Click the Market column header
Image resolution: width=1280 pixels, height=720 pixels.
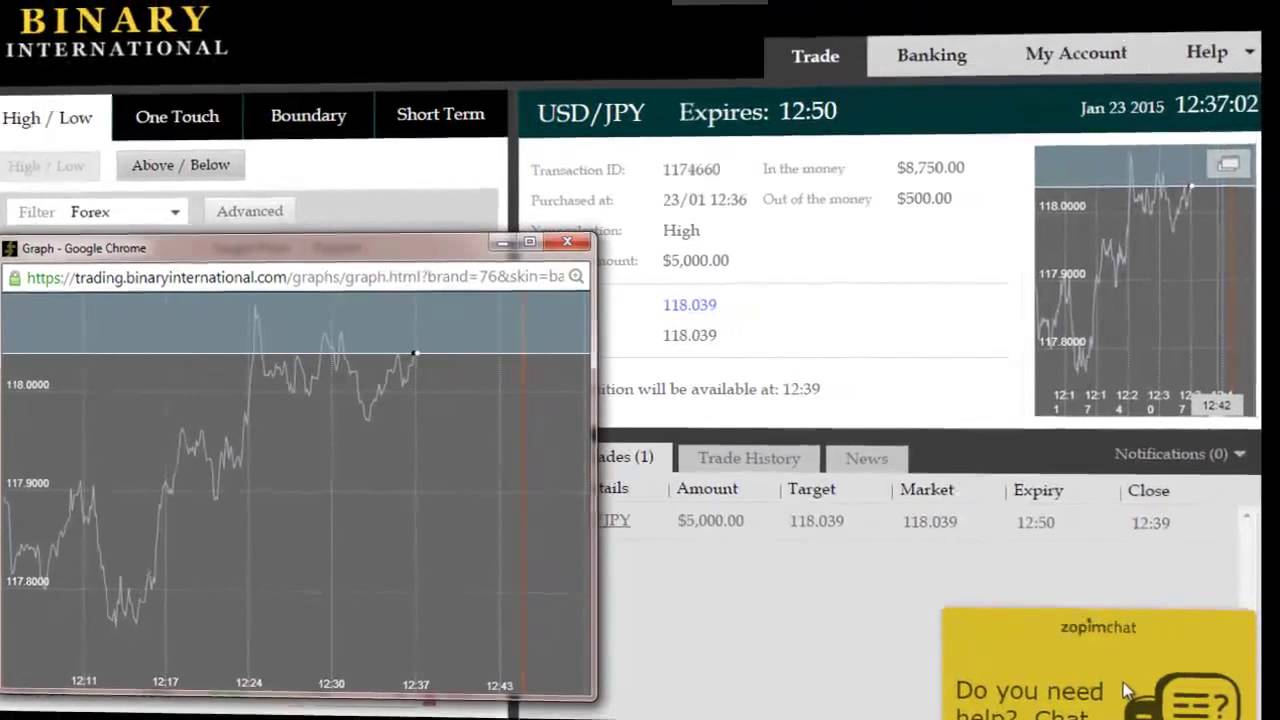point(927,490)
